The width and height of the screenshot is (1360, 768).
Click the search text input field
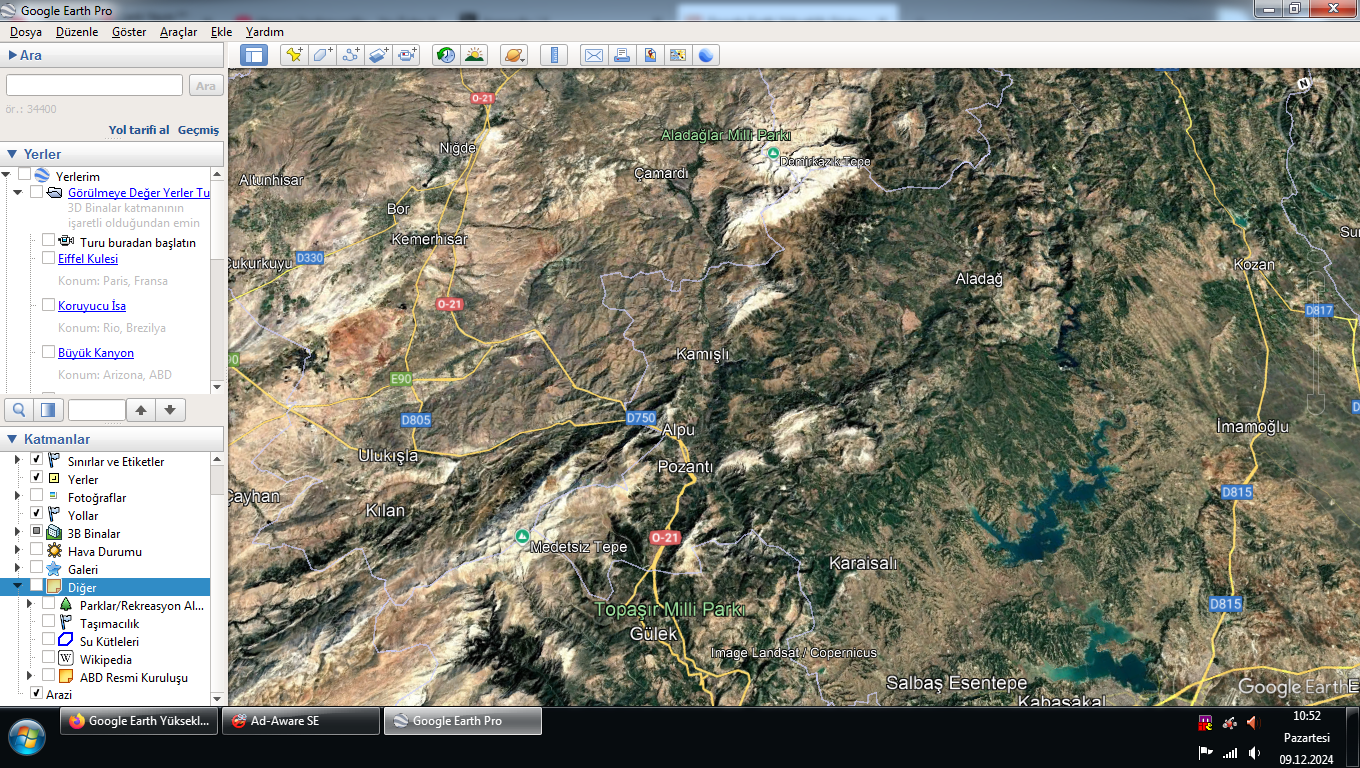point(95,86)
